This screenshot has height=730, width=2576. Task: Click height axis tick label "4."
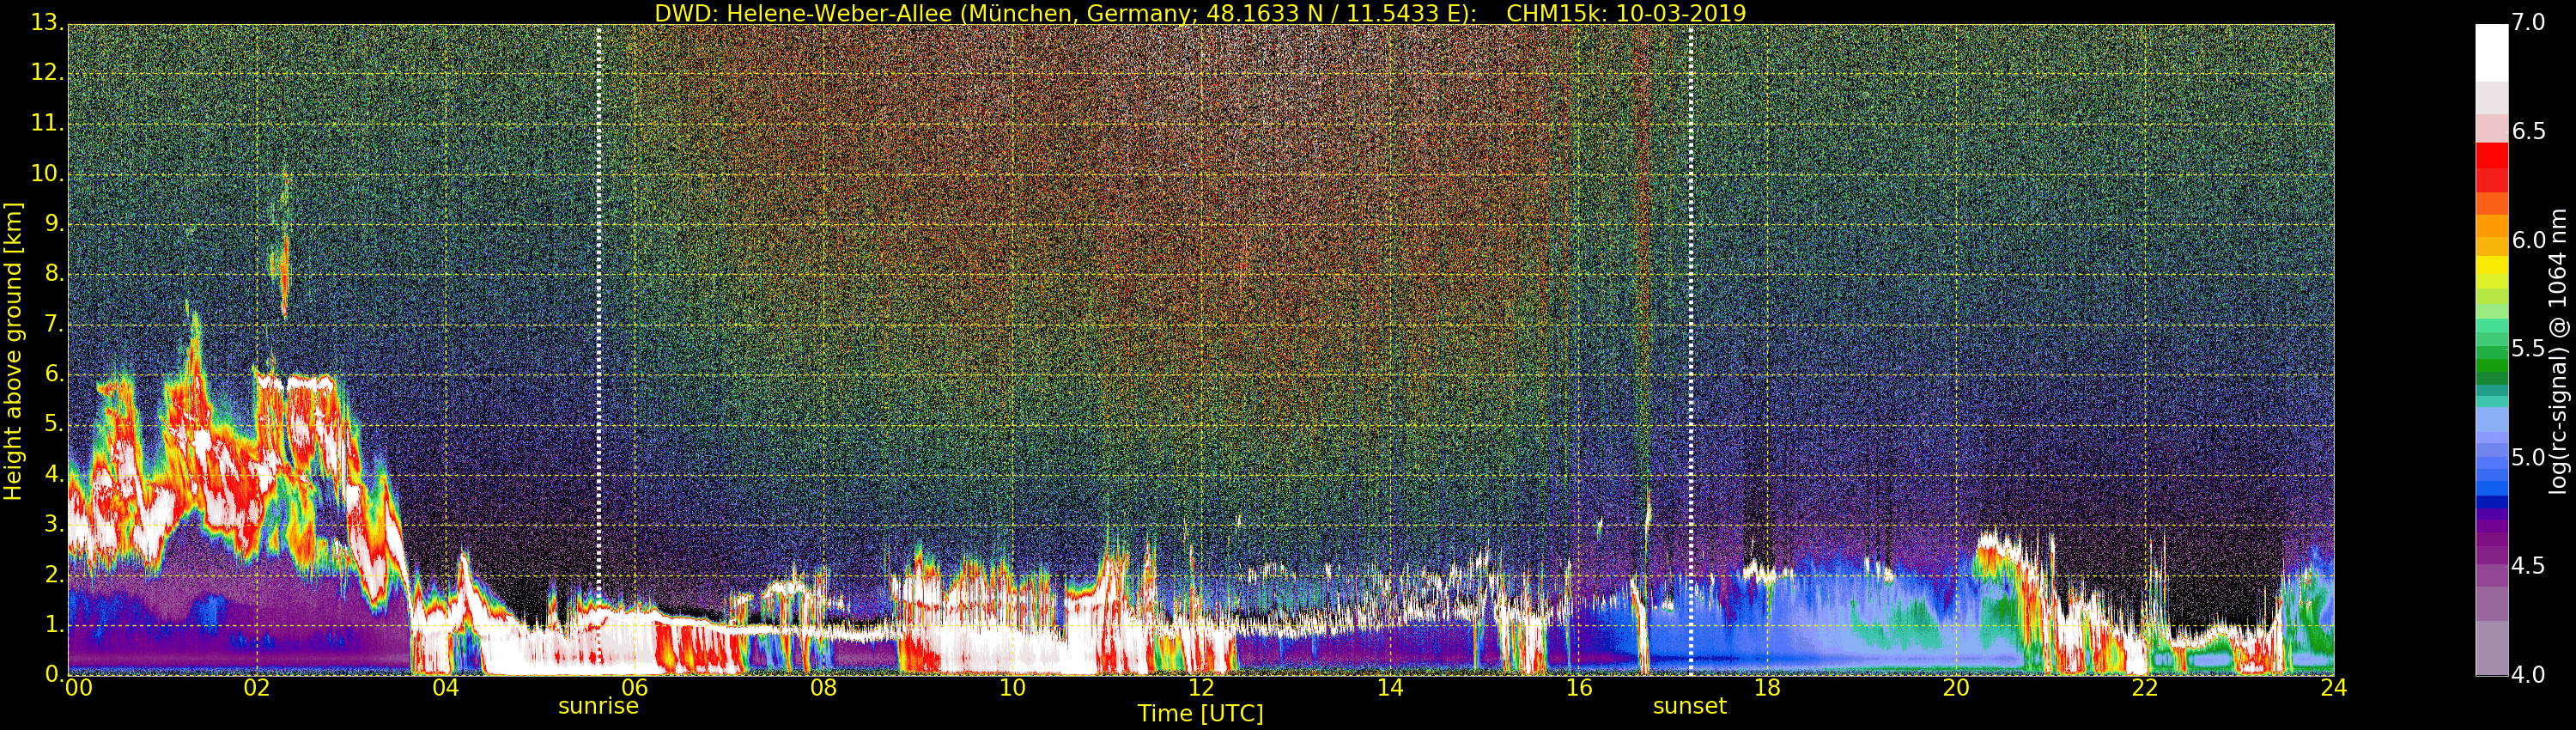pos(52,475)
